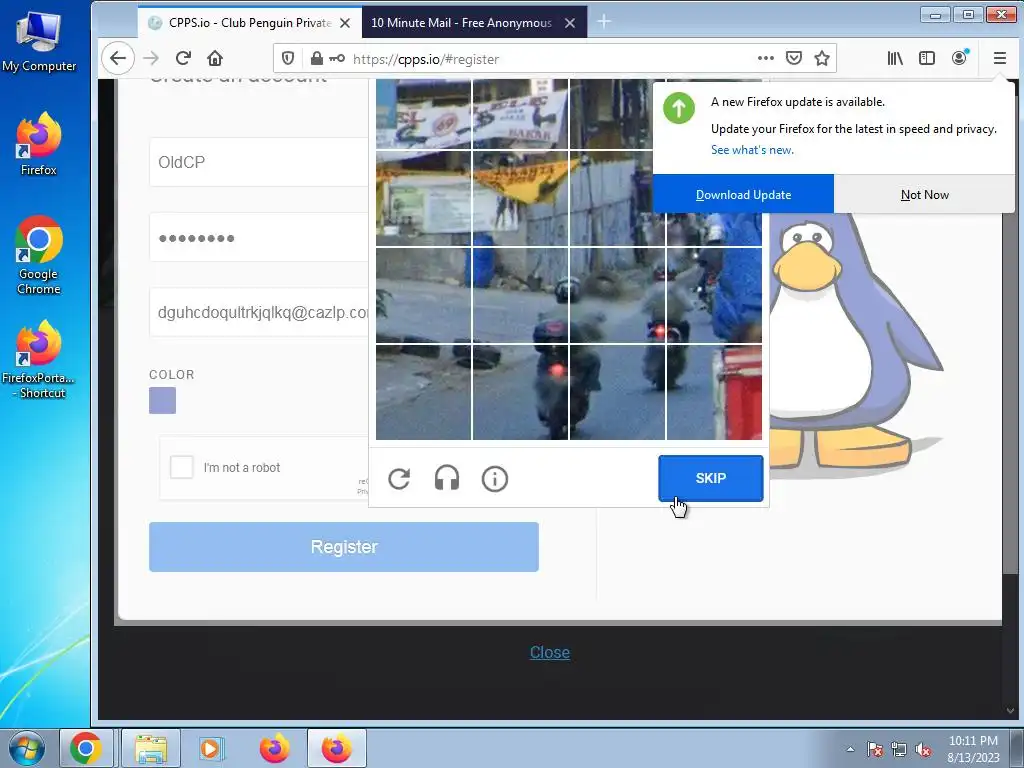Choose the purple penguin color swatch

[163, 400]
